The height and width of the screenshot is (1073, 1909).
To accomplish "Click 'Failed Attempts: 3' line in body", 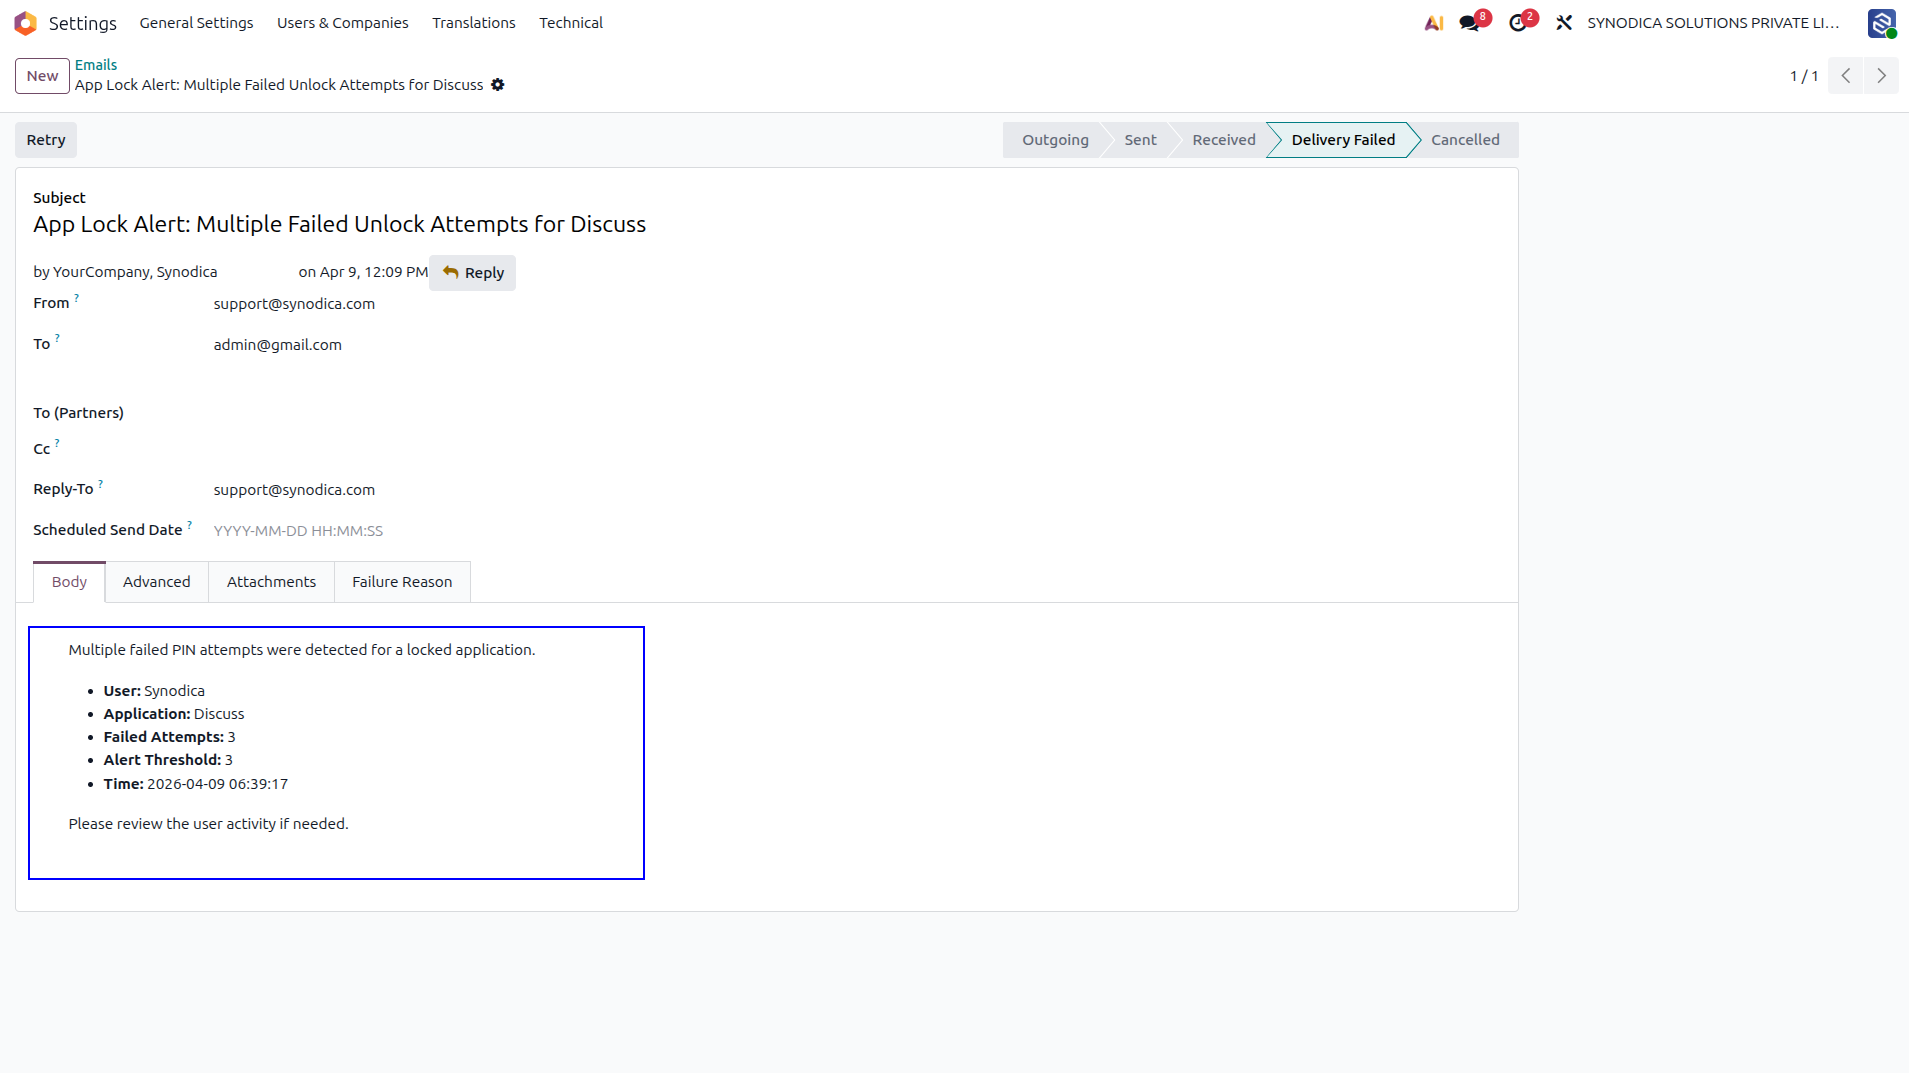I will pos(169,737).
